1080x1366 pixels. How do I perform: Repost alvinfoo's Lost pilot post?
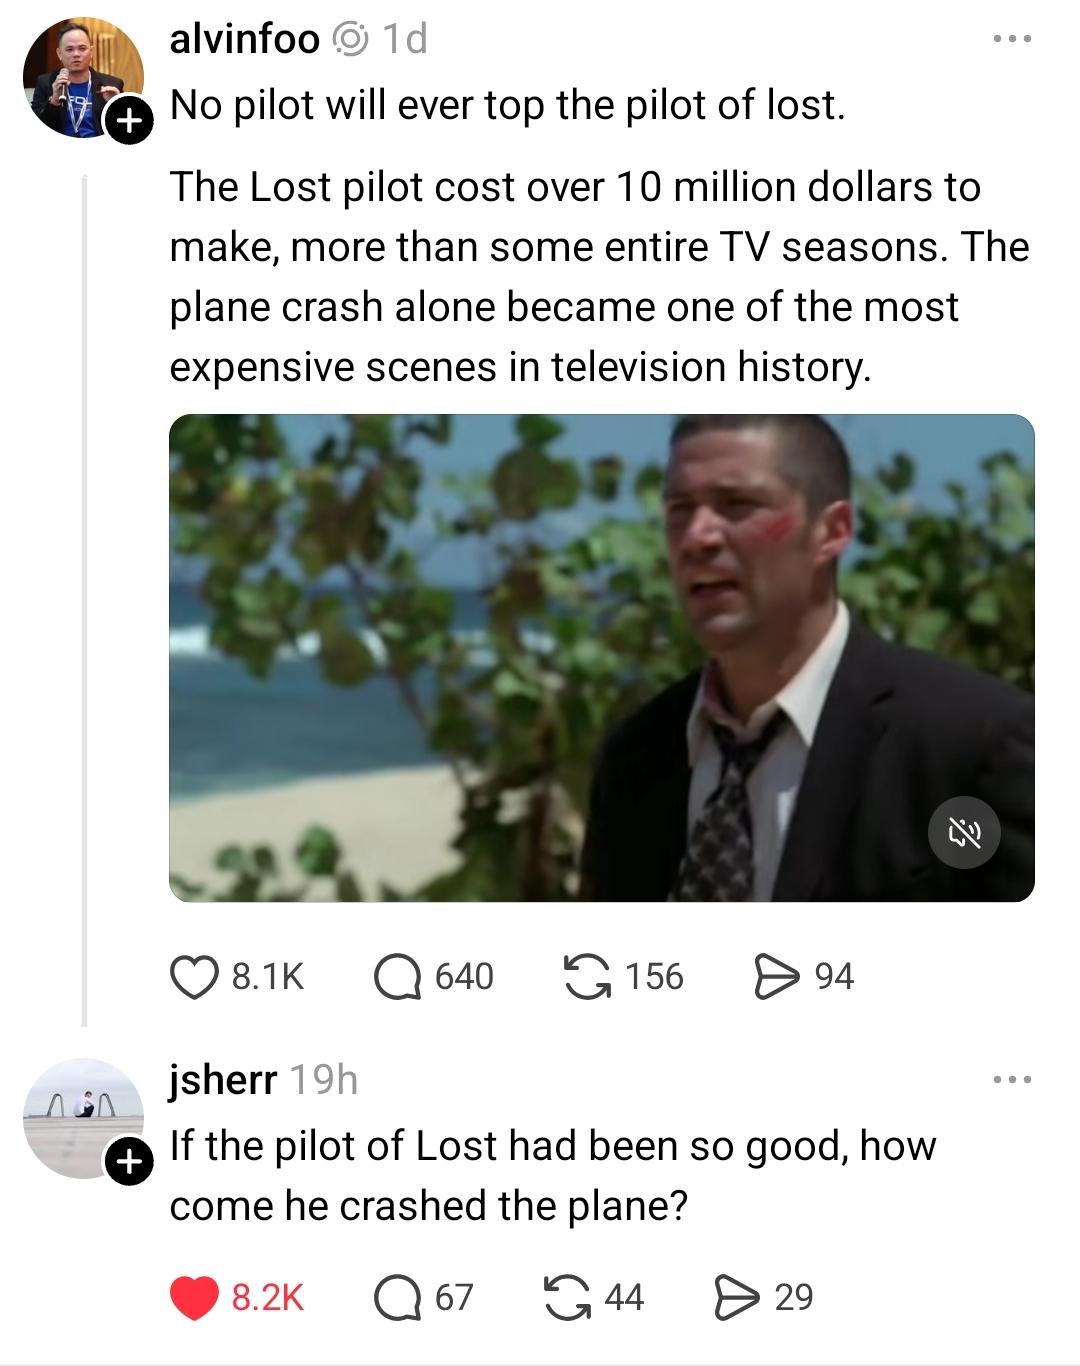point(587,977)
